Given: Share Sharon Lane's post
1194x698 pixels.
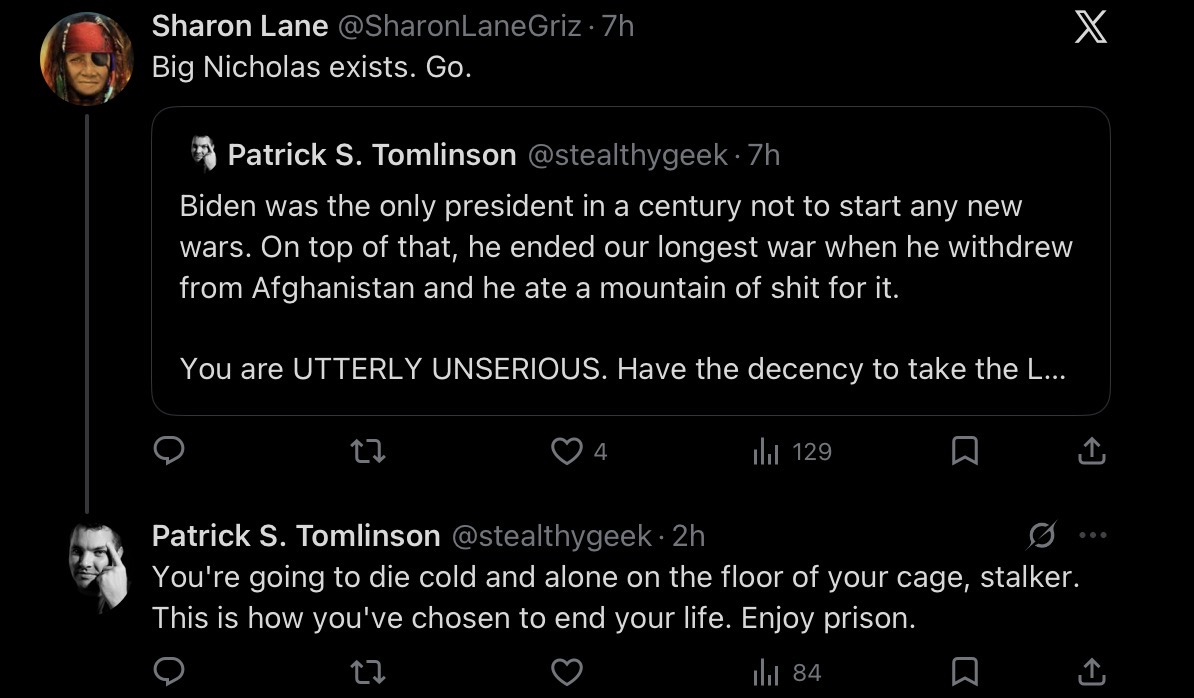Looking at the screenshot, I should [1091, 451].
